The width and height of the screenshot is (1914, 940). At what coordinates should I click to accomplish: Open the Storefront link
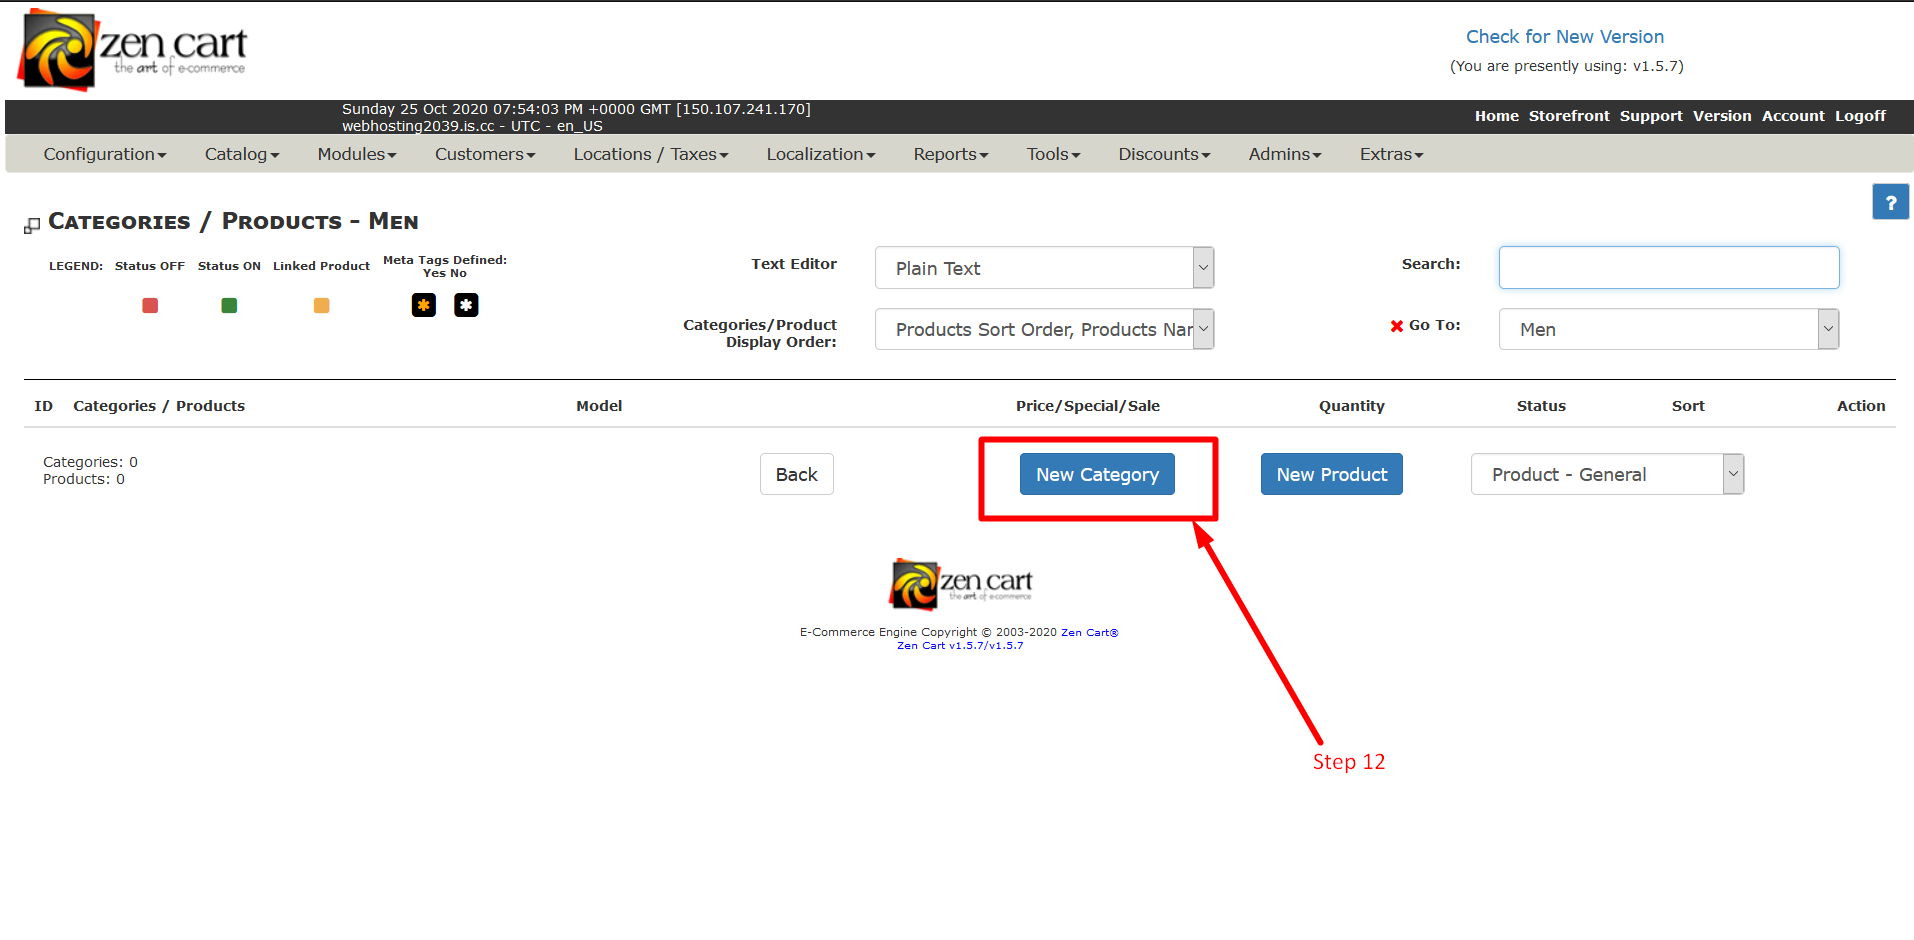click(x=1569, y=116)
